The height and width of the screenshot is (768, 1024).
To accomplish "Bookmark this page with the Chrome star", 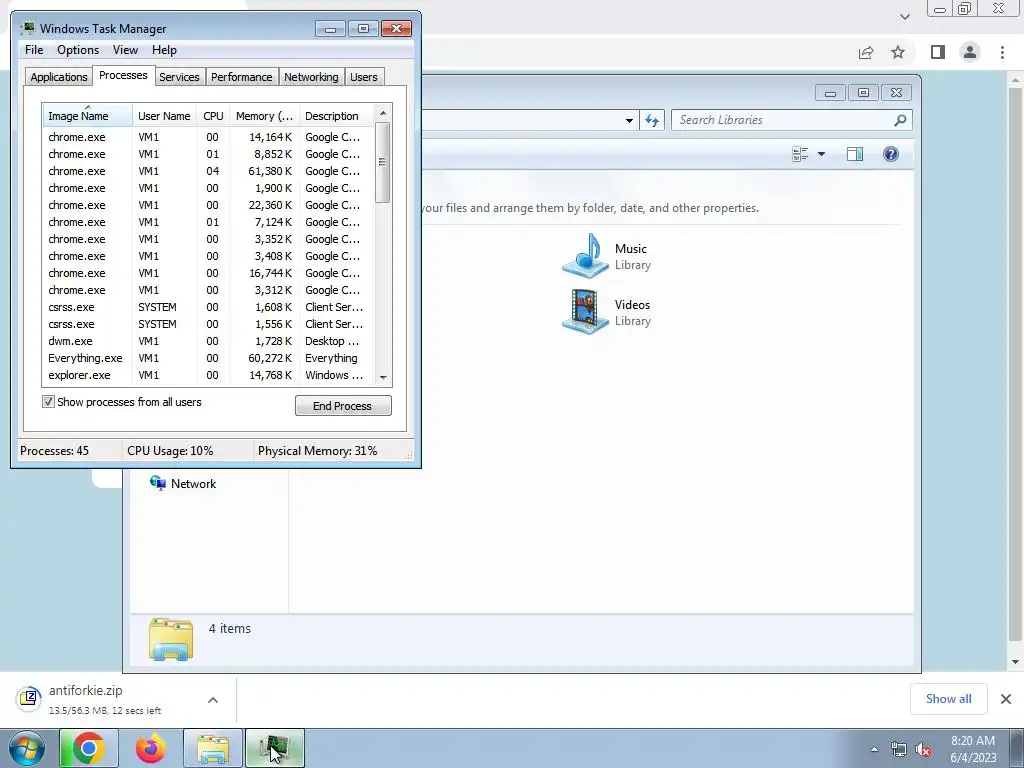I will pos(898,52).
